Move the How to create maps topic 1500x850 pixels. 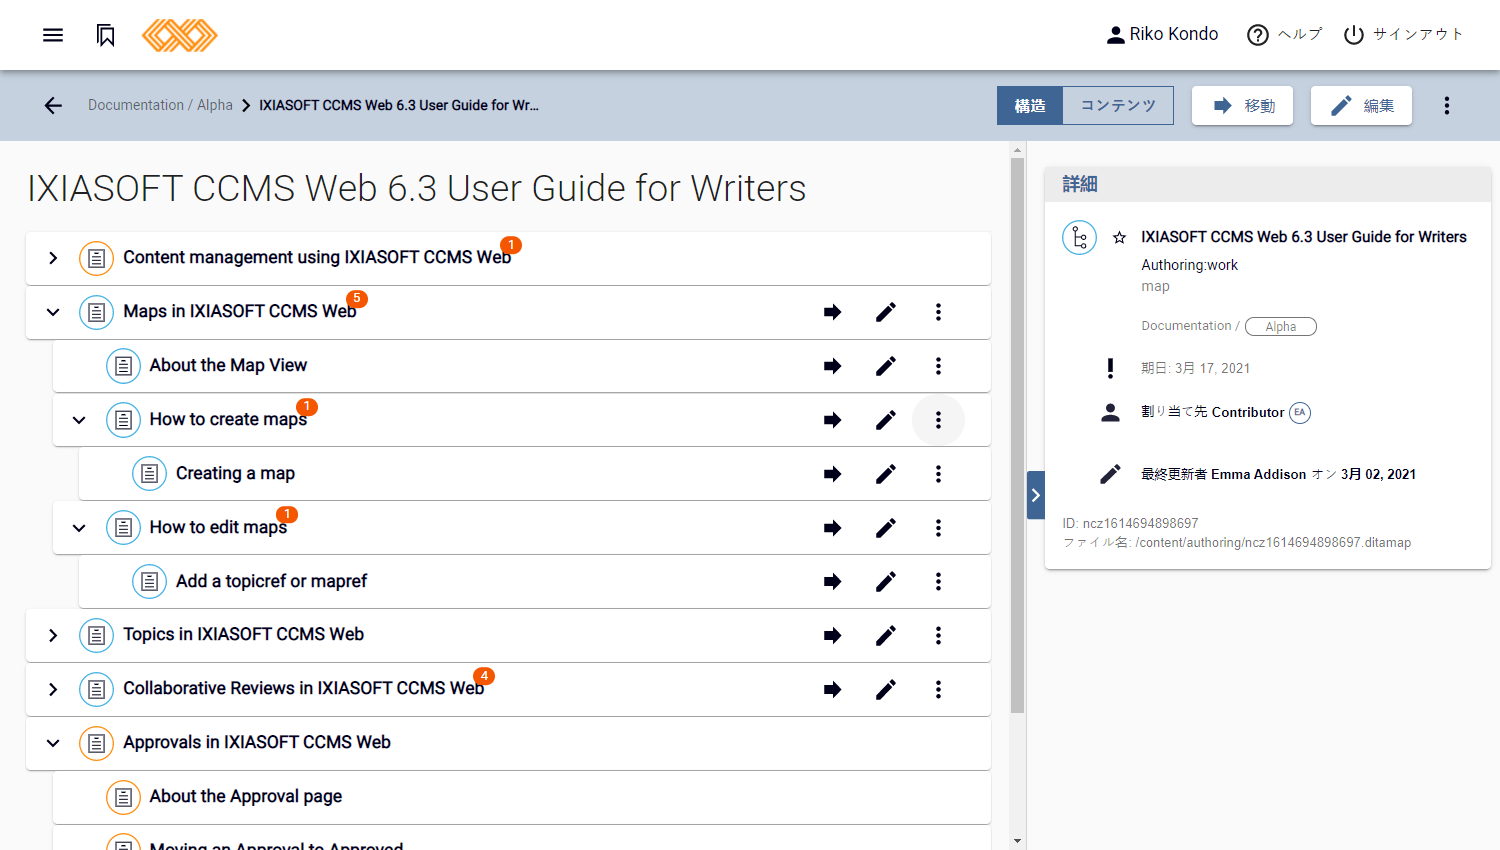(832, 420)
